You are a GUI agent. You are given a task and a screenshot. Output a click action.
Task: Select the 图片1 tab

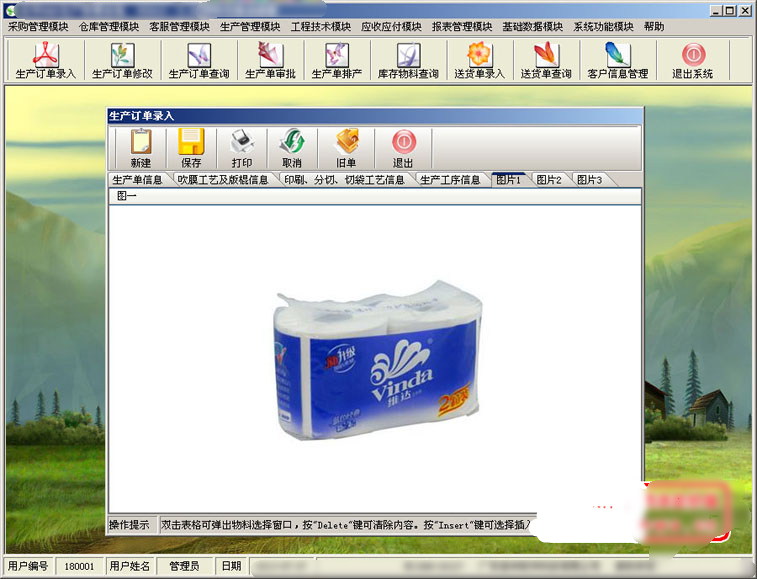509,180
